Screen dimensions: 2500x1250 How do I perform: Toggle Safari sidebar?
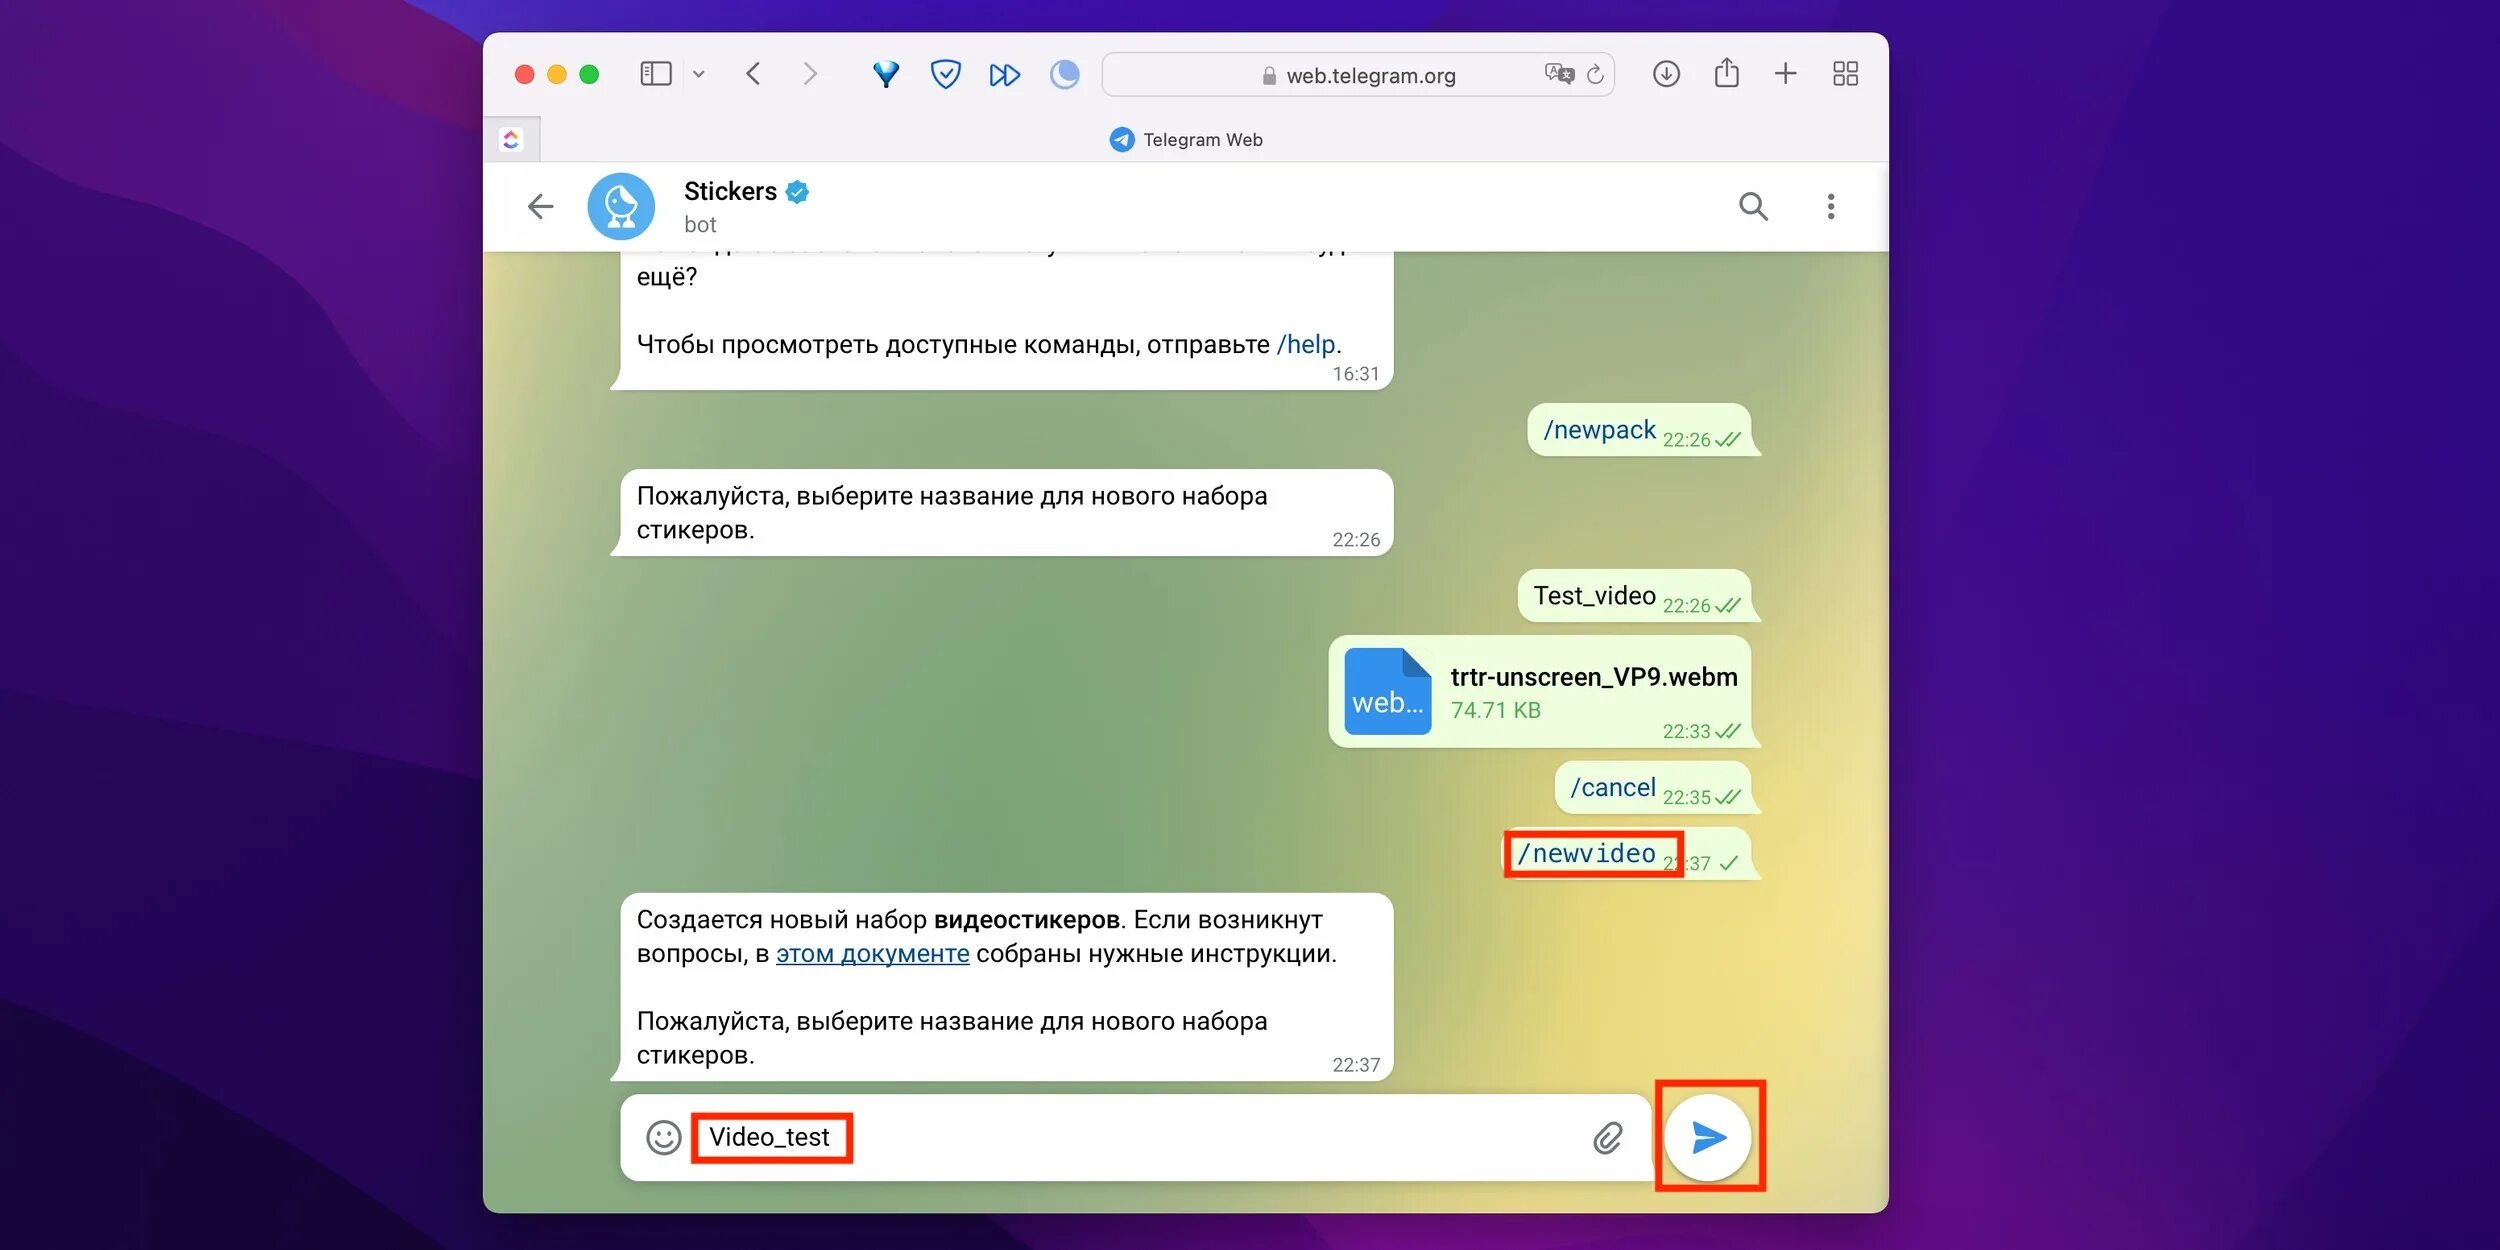(655, 74)
